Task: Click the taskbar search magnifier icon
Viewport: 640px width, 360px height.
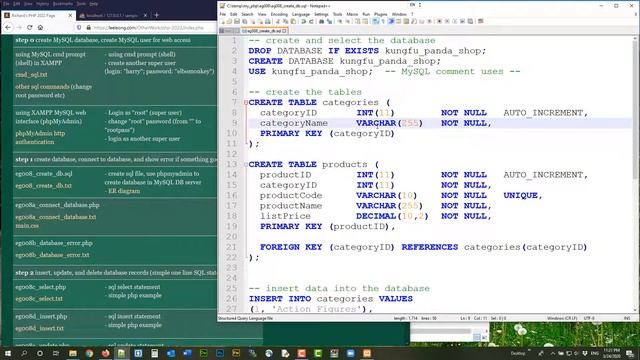Action: 24,353
